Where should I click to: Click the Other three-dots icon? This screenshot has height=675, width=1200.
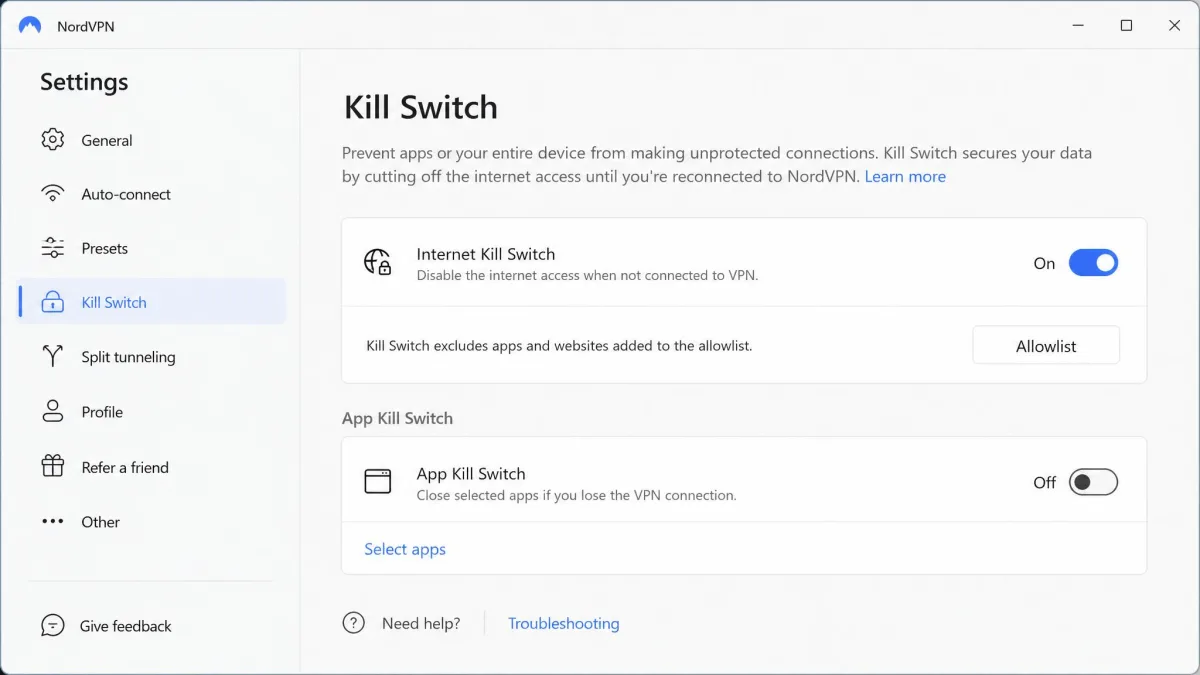click(53, 521)
